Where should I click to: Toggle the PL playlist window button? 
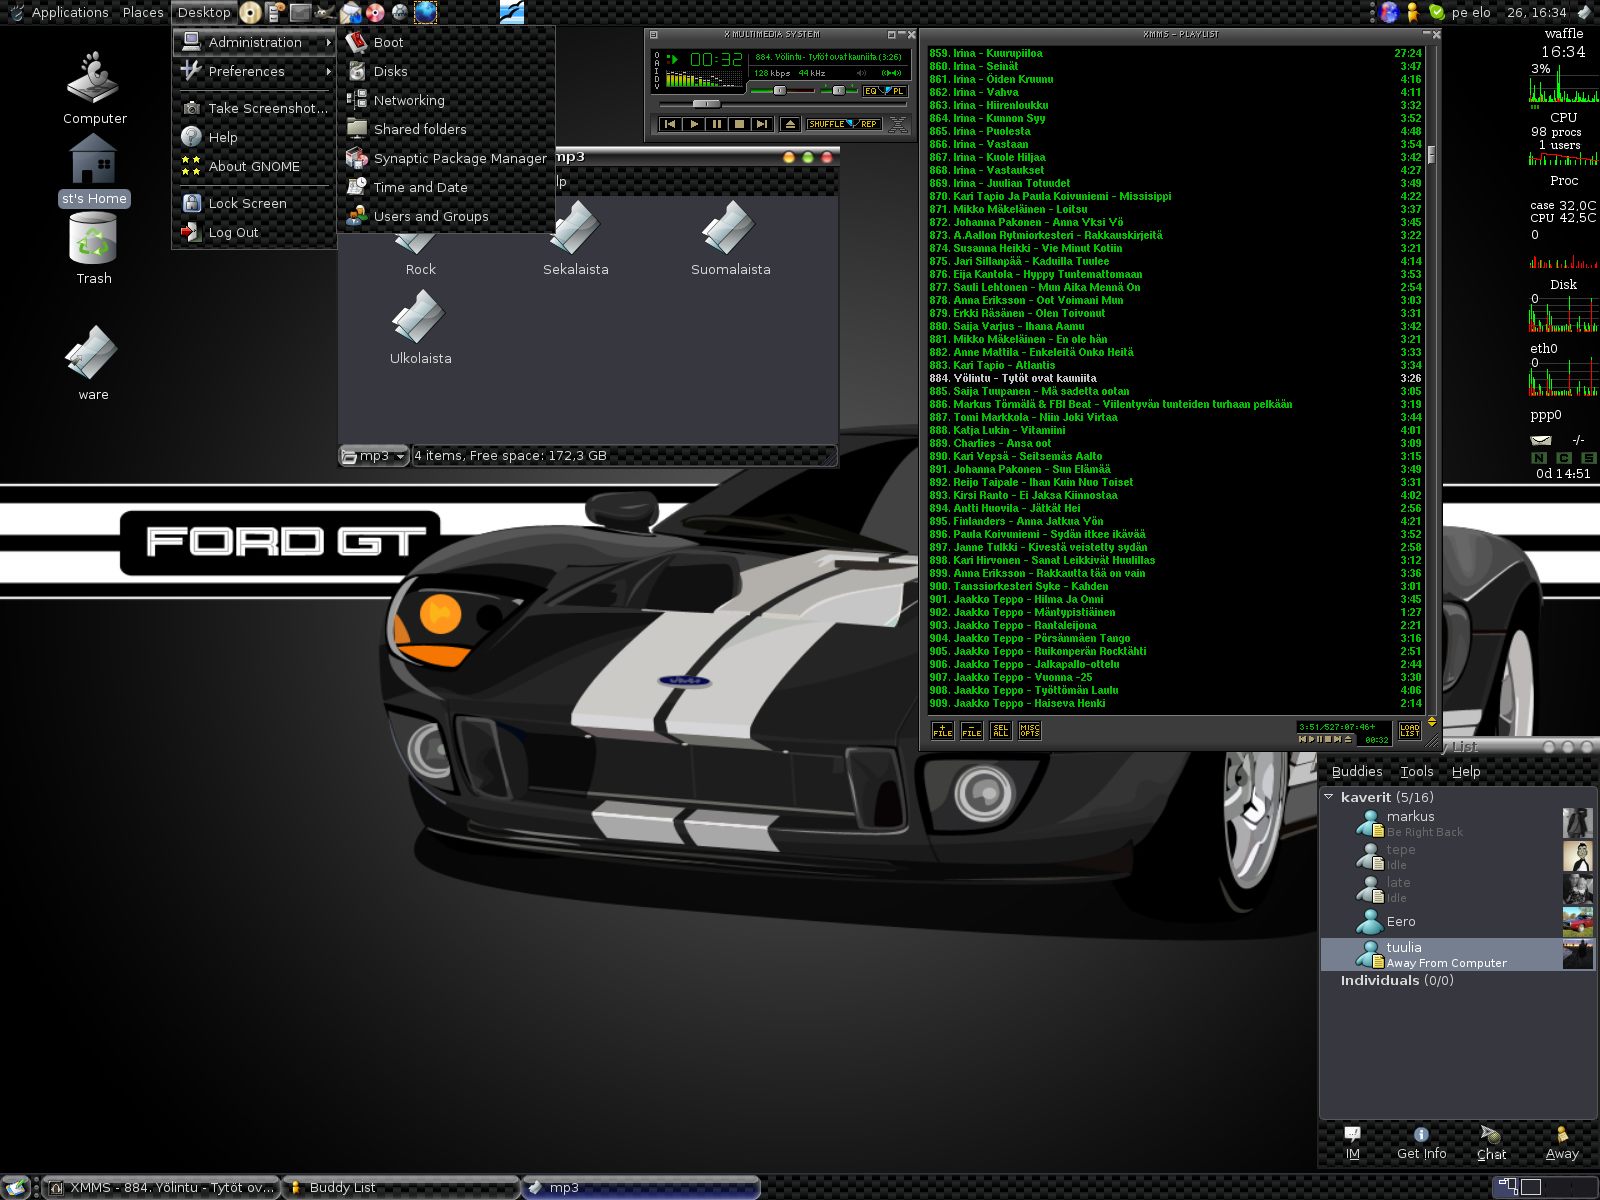tap(896, 91)
